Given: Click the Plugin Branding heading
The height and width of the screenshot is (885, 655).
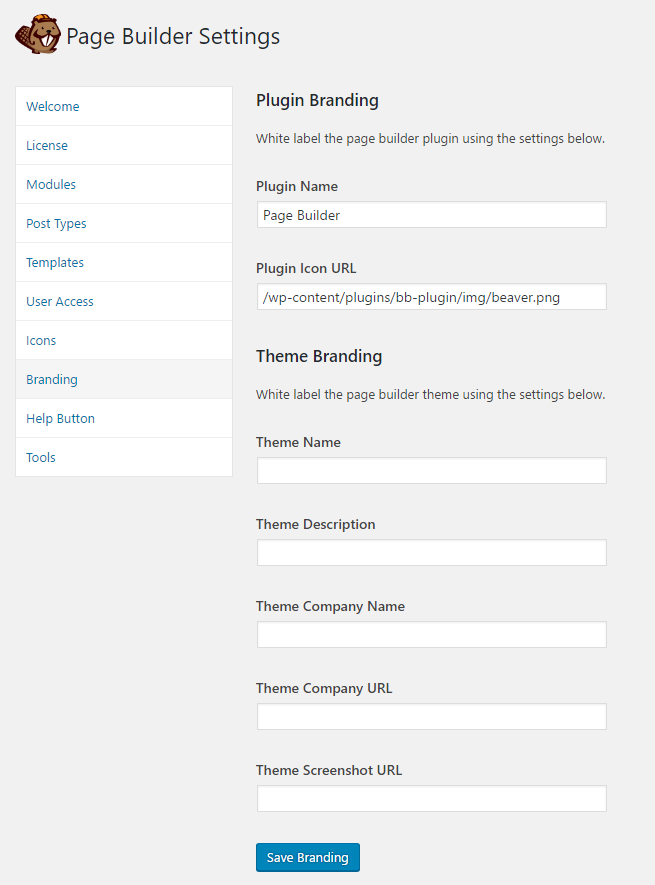Looking at the screenshot, I should (317, 100).
